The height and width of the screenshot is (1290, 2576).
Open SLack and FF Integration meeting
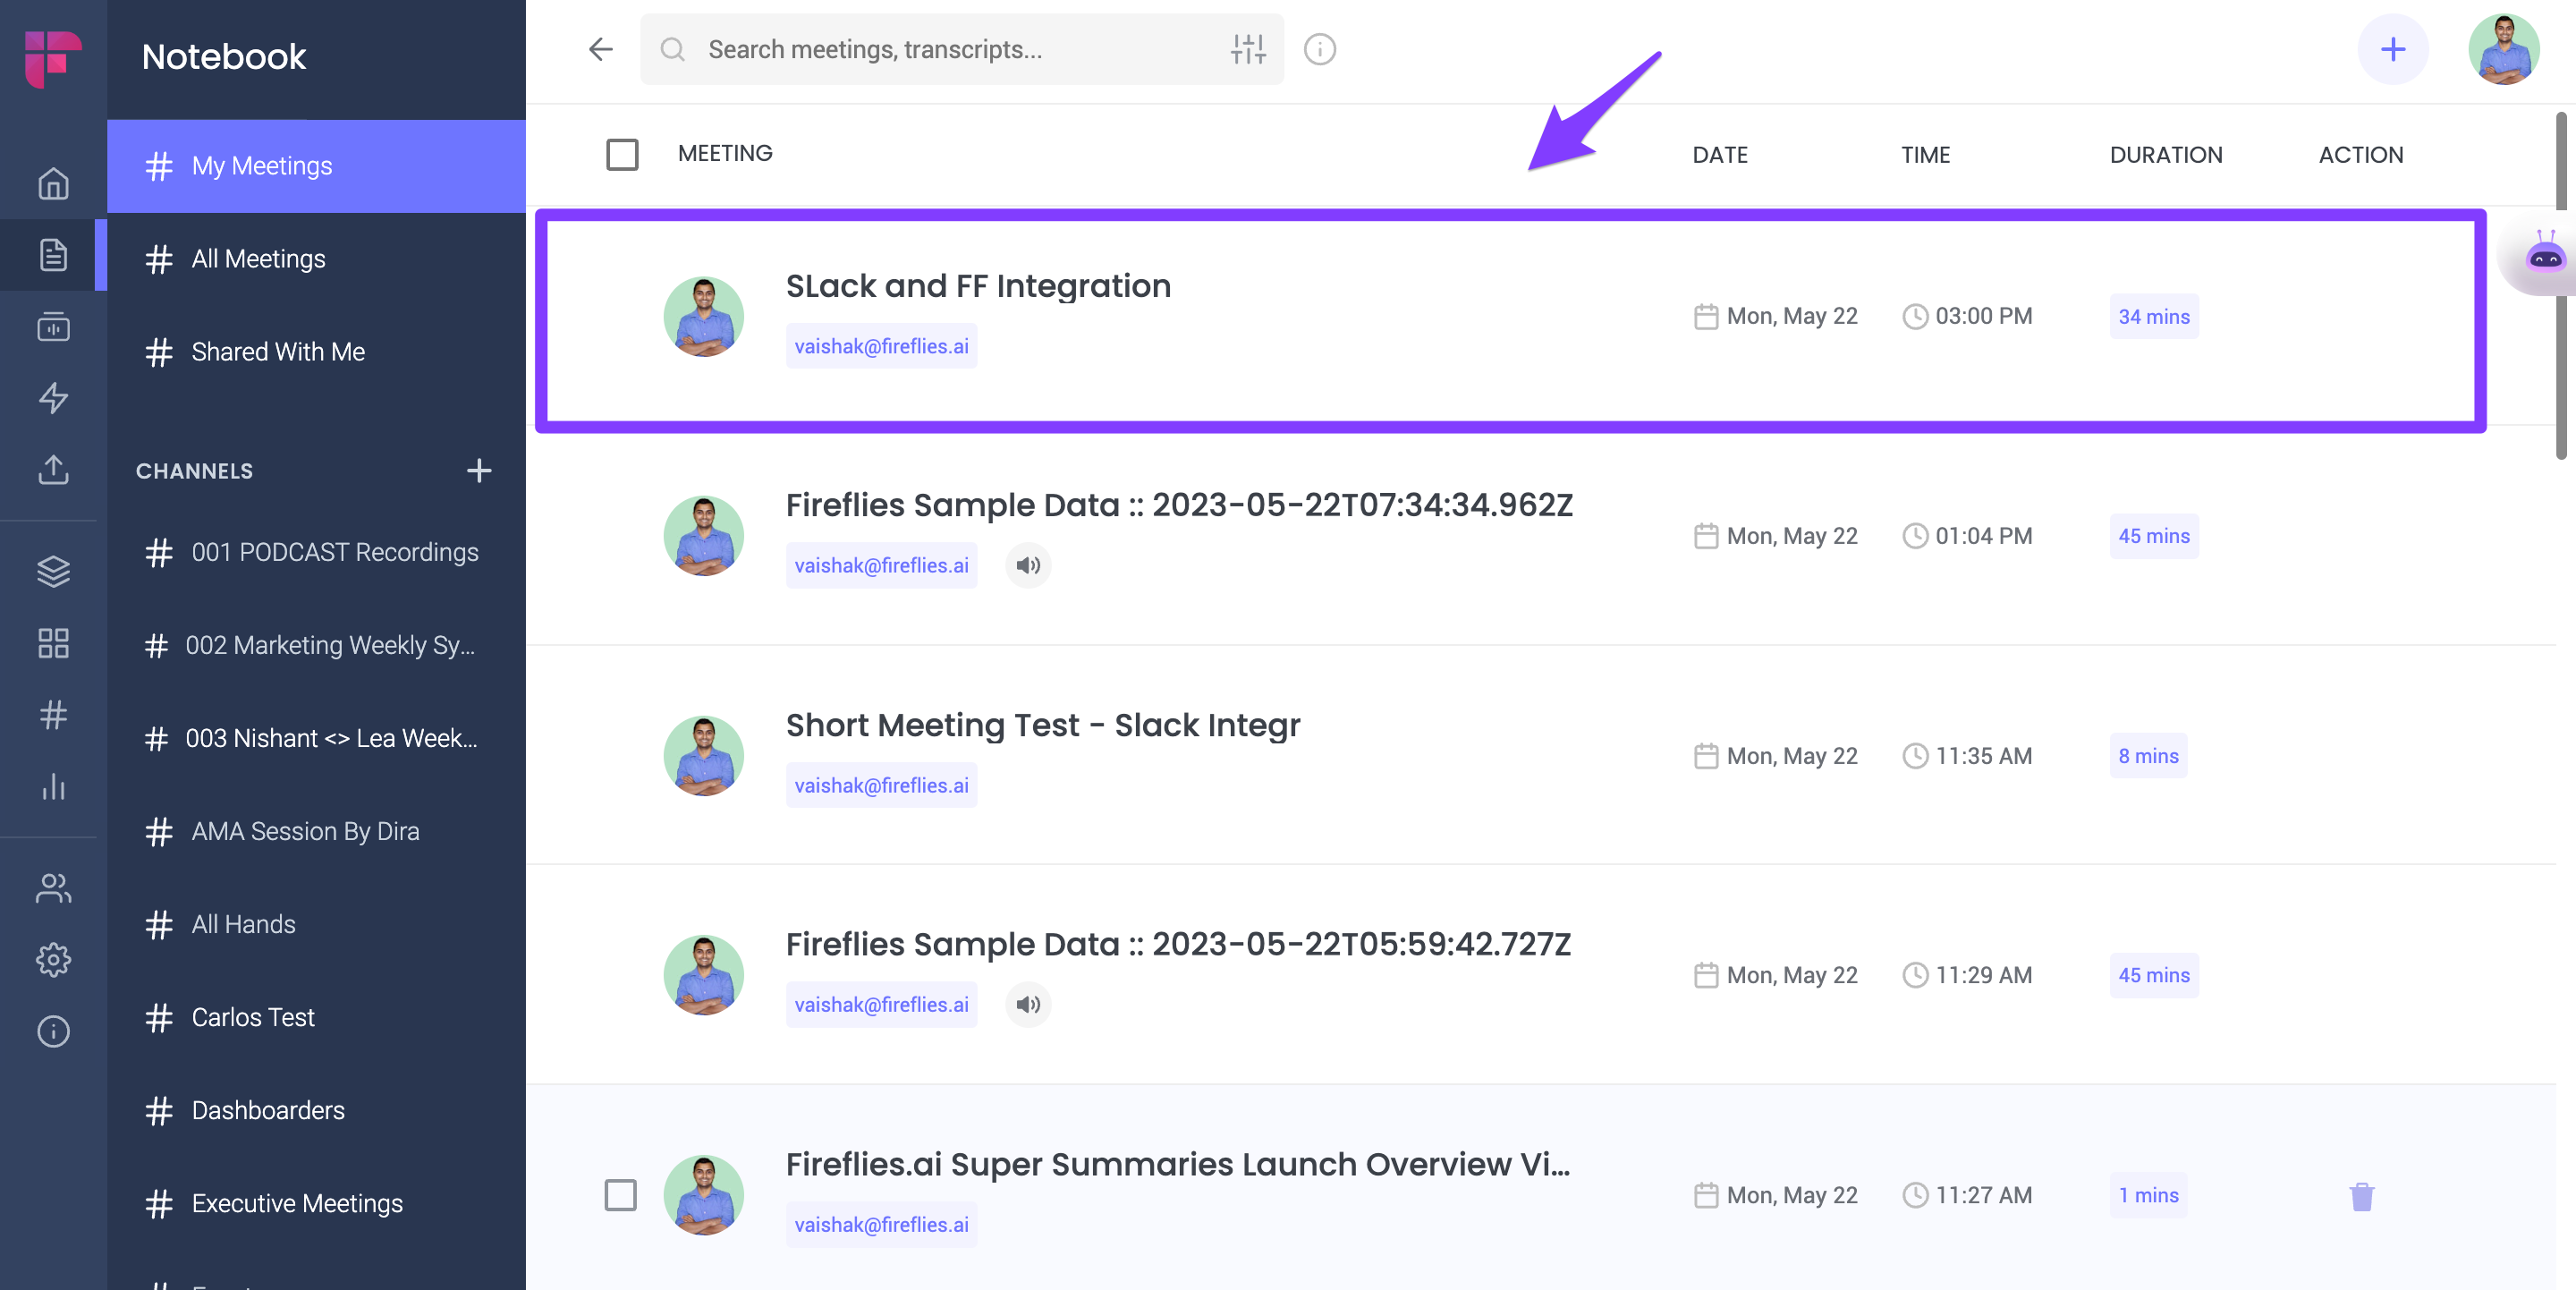978,286
